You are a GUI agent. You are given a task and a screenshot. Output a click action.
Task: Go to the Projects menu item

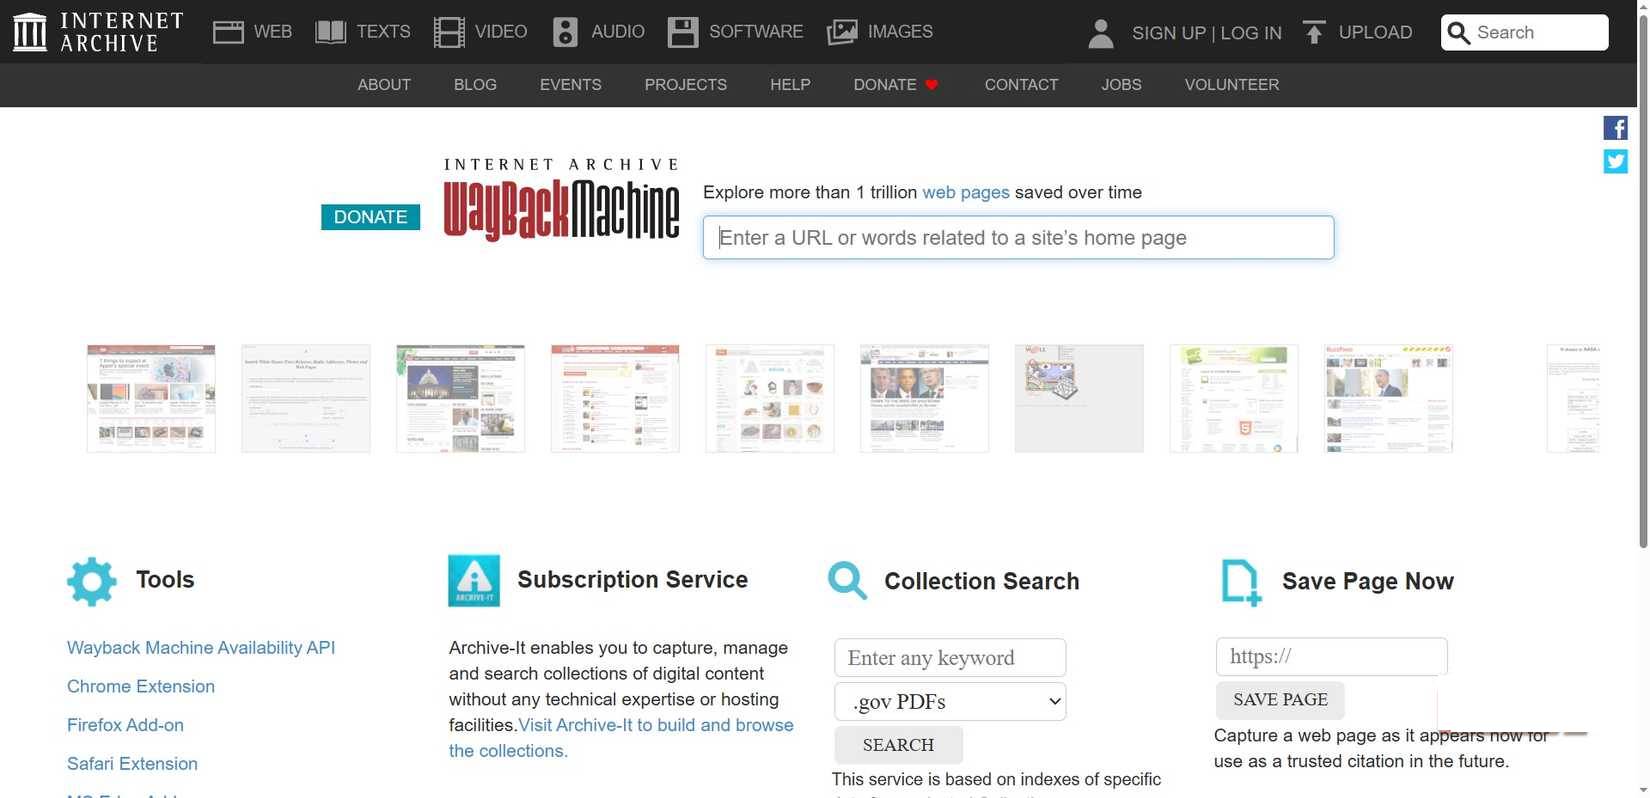tap(685, 85)
